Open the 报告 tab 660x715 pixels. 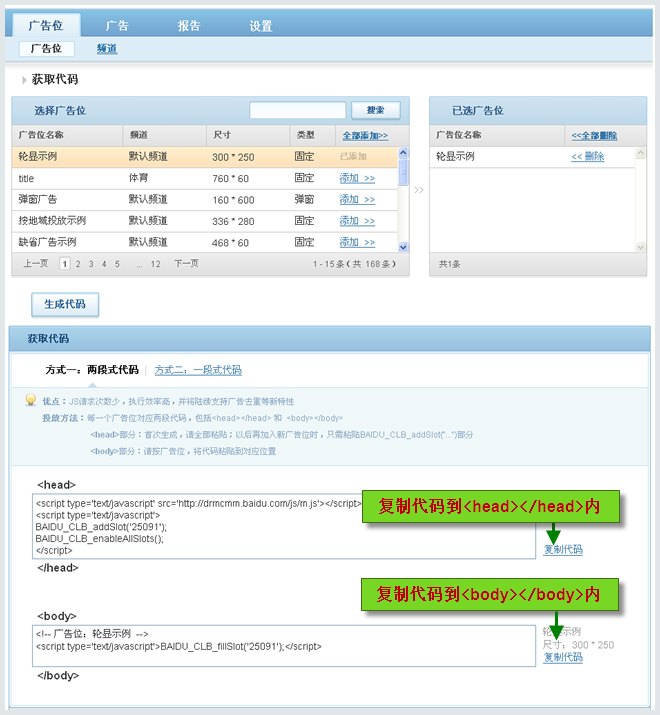click(x=189, y=26)
